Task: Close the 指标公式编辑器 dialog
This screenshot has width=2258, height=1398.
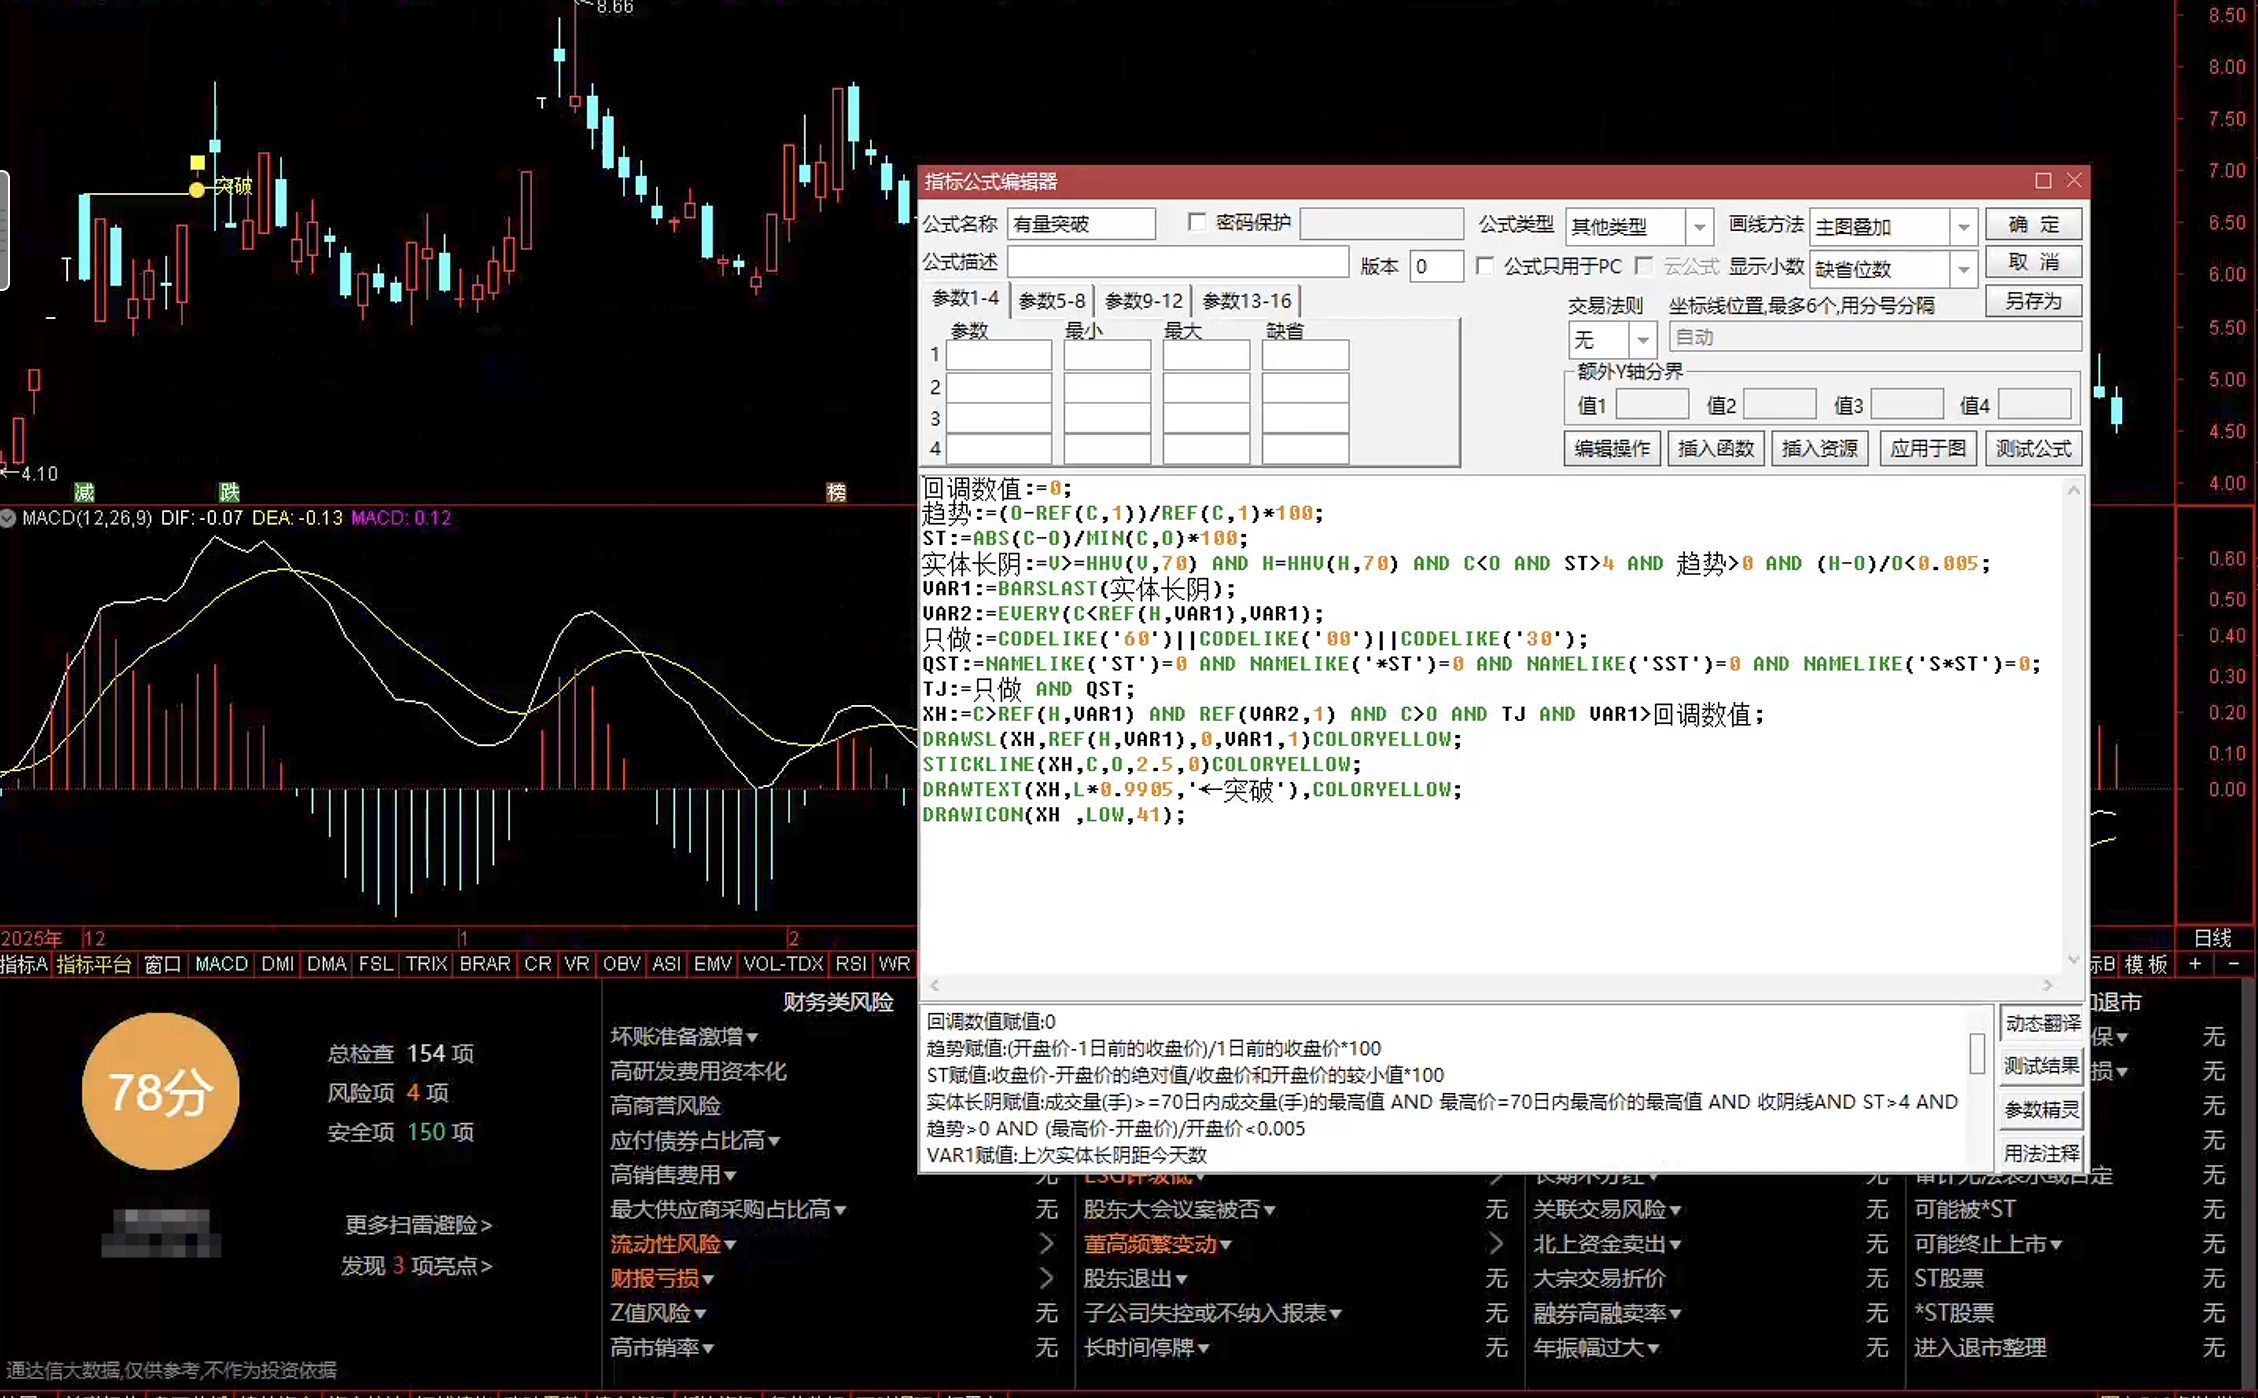Action: [x=2074, y=181]
